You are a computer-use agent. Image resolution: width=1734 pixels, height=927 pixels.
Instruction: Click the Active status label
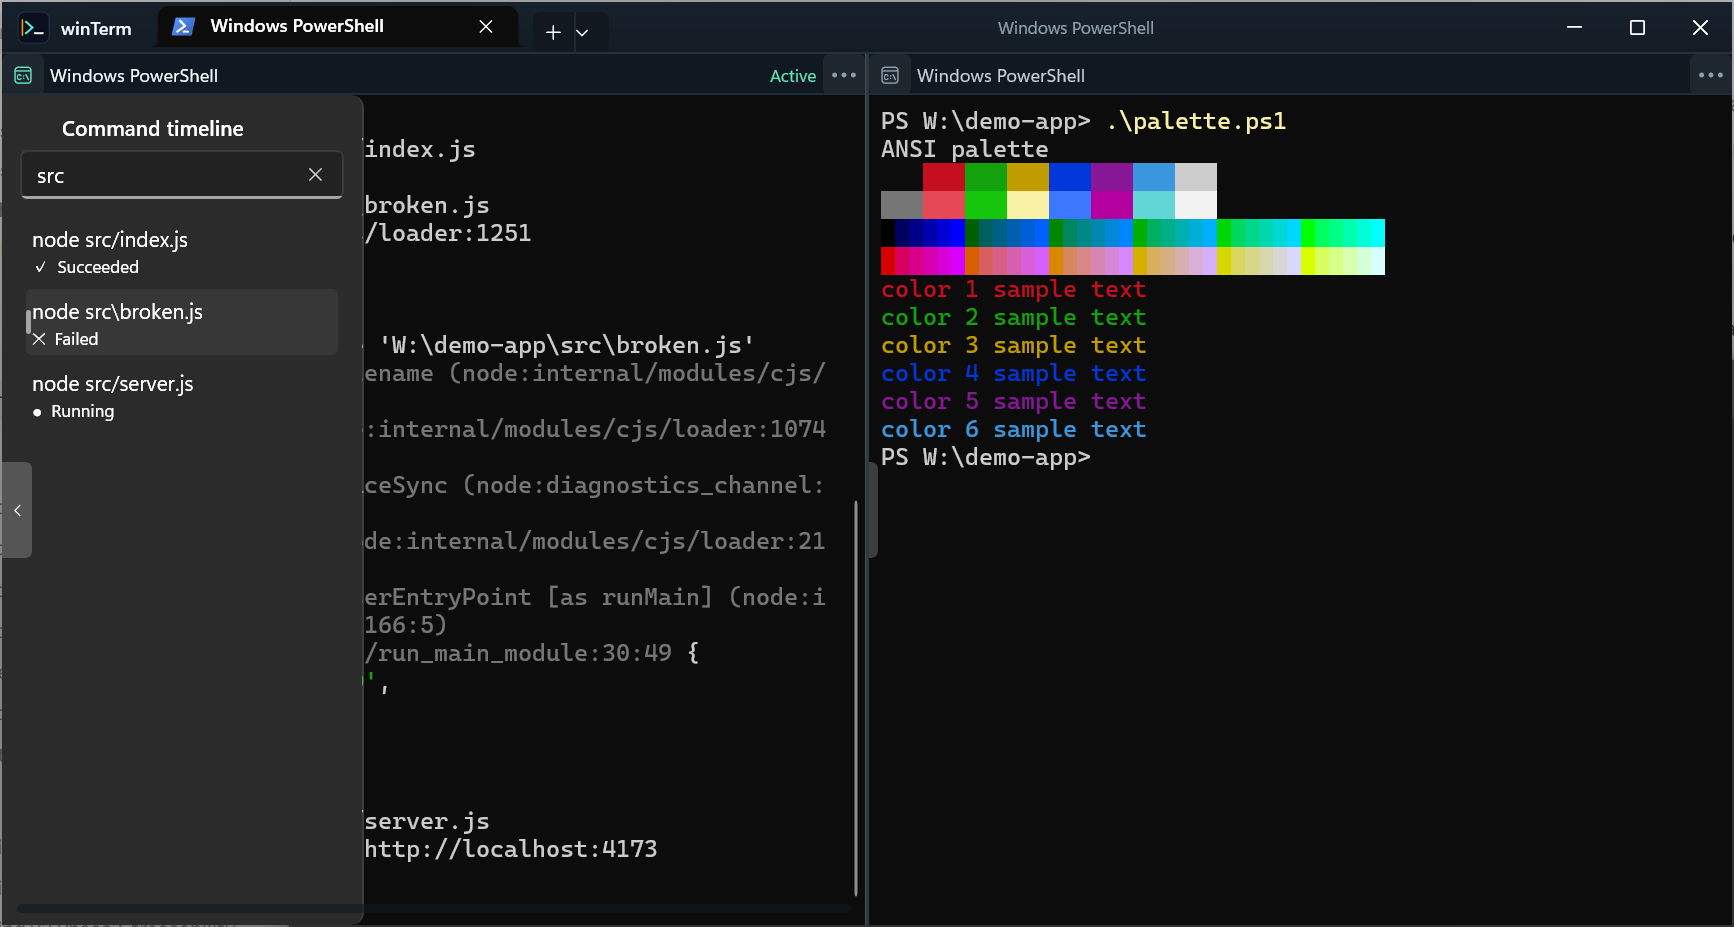pyautogui.click(x=793, y=76)
